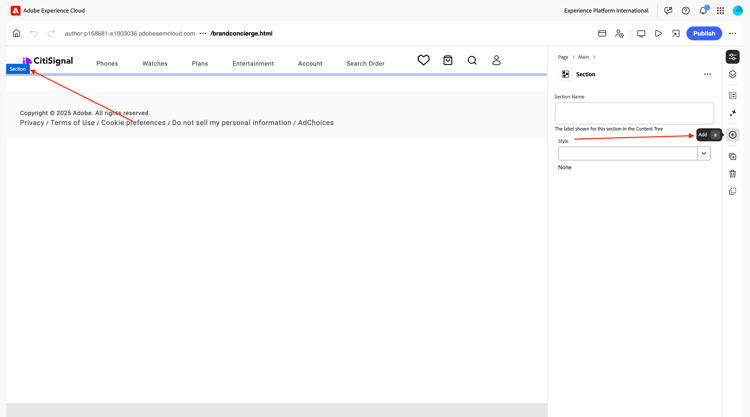Click Main in the breadcrumb
Screen dimensions: 750x417
(584, 57)
